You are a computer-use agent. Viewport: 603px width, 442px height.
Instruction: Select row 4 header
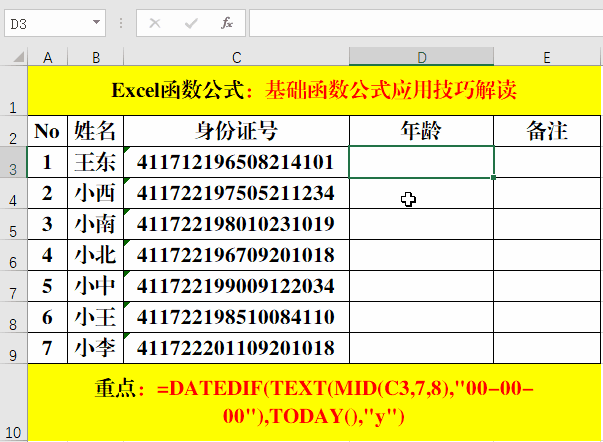[x=13, y=193]
